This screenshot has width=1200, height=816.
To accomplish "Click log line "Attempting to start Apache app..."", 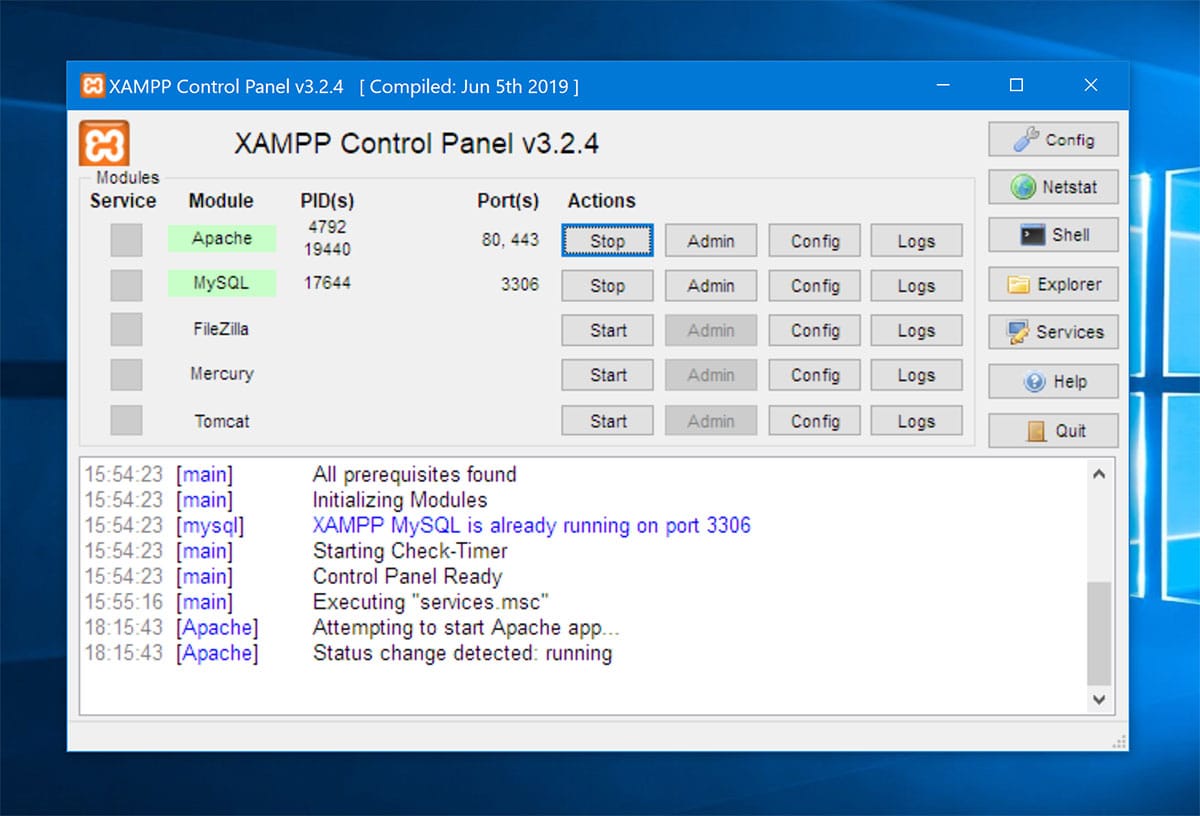I will [x=466, y=628].
